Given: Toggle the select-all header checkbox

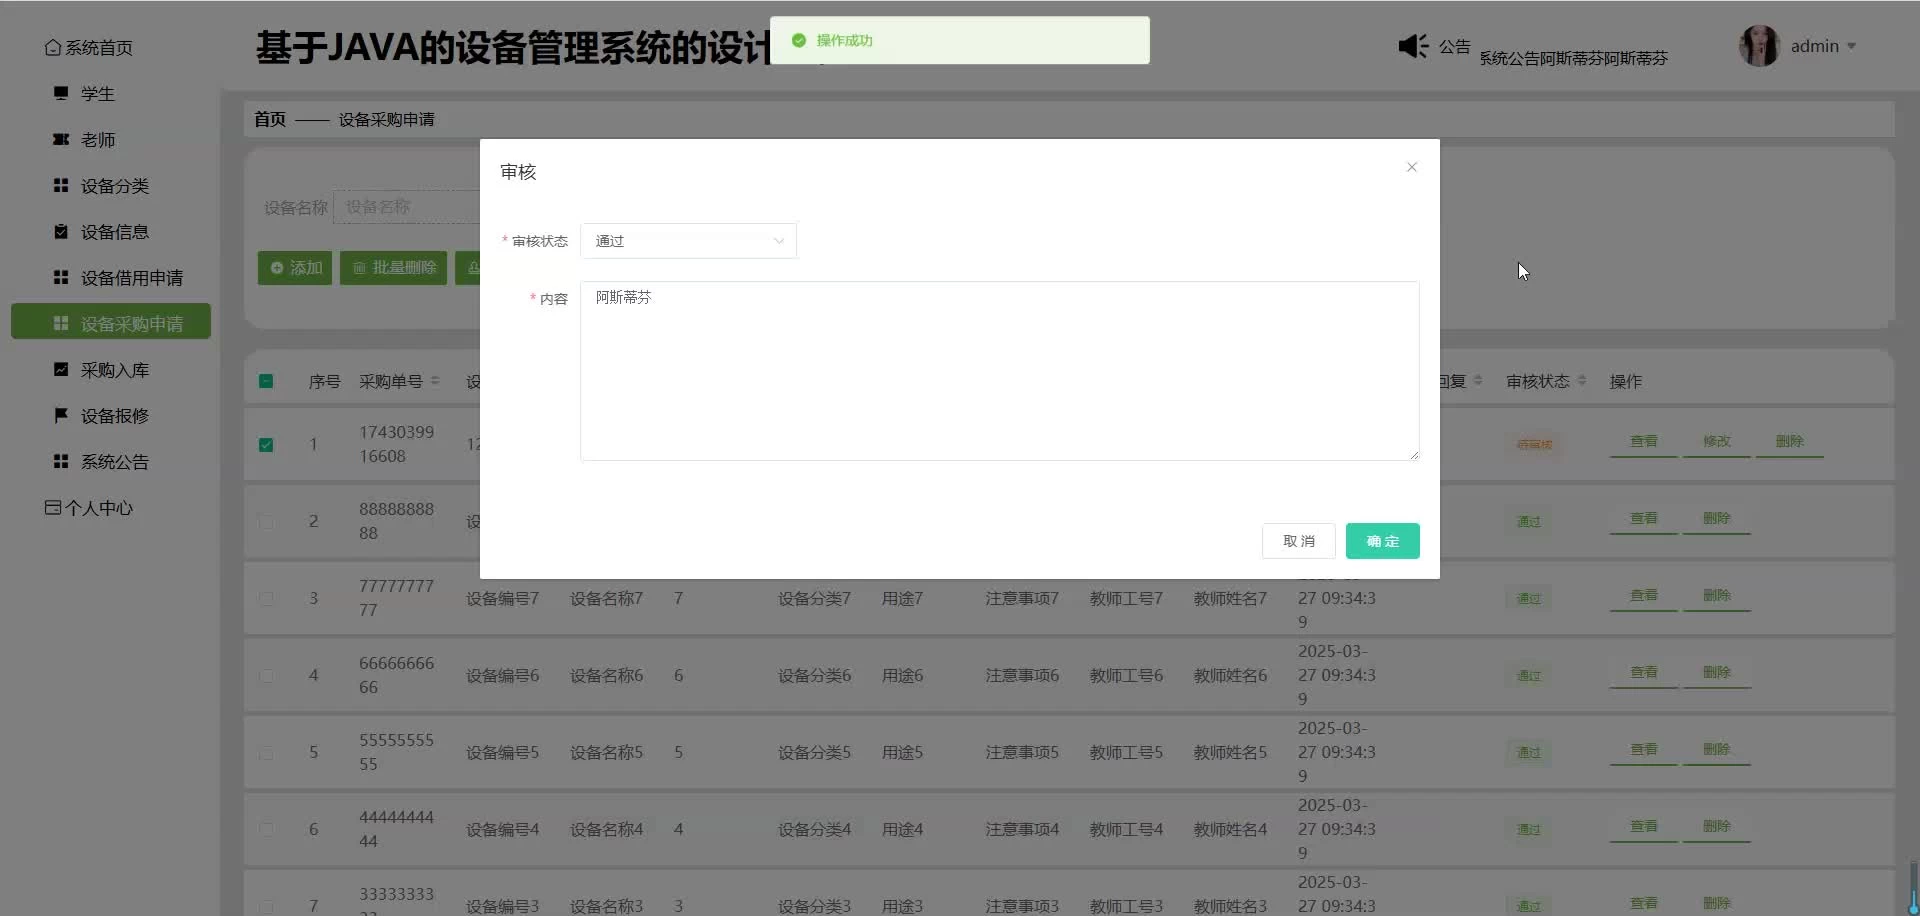Looking at the screenshot, I should pyautogui.click(x=266, y=381).
